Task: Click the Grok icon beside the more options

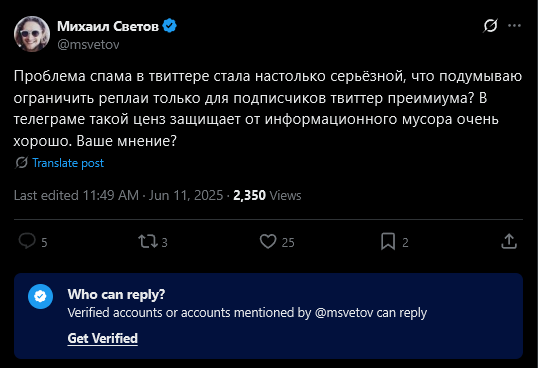Action: tap(490, 26)
